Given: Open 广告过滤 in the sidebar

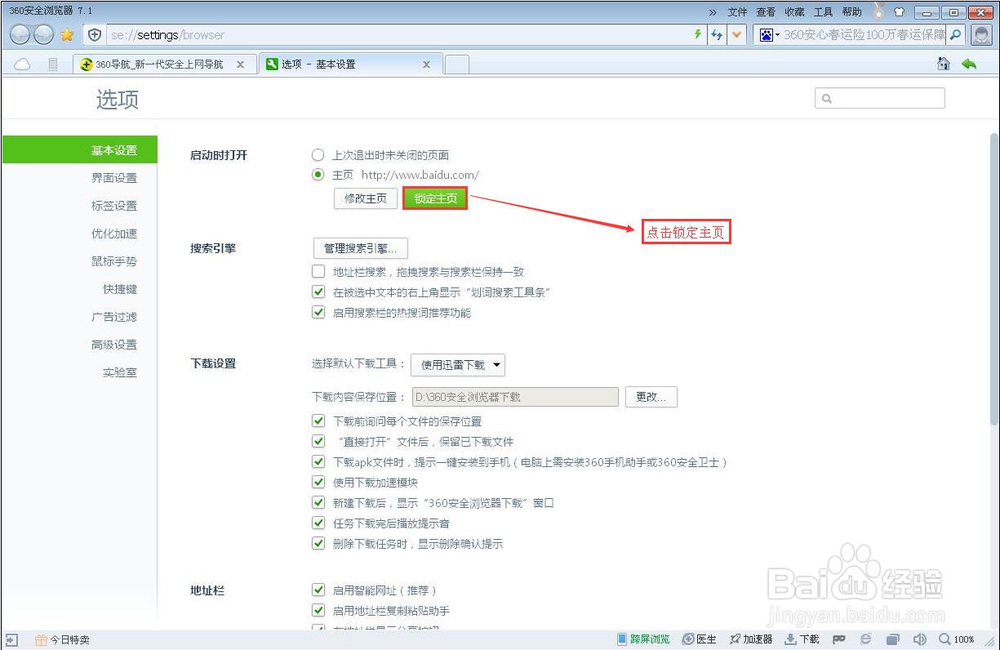Looking at the screenshot, I should click(x=114, y=317).
